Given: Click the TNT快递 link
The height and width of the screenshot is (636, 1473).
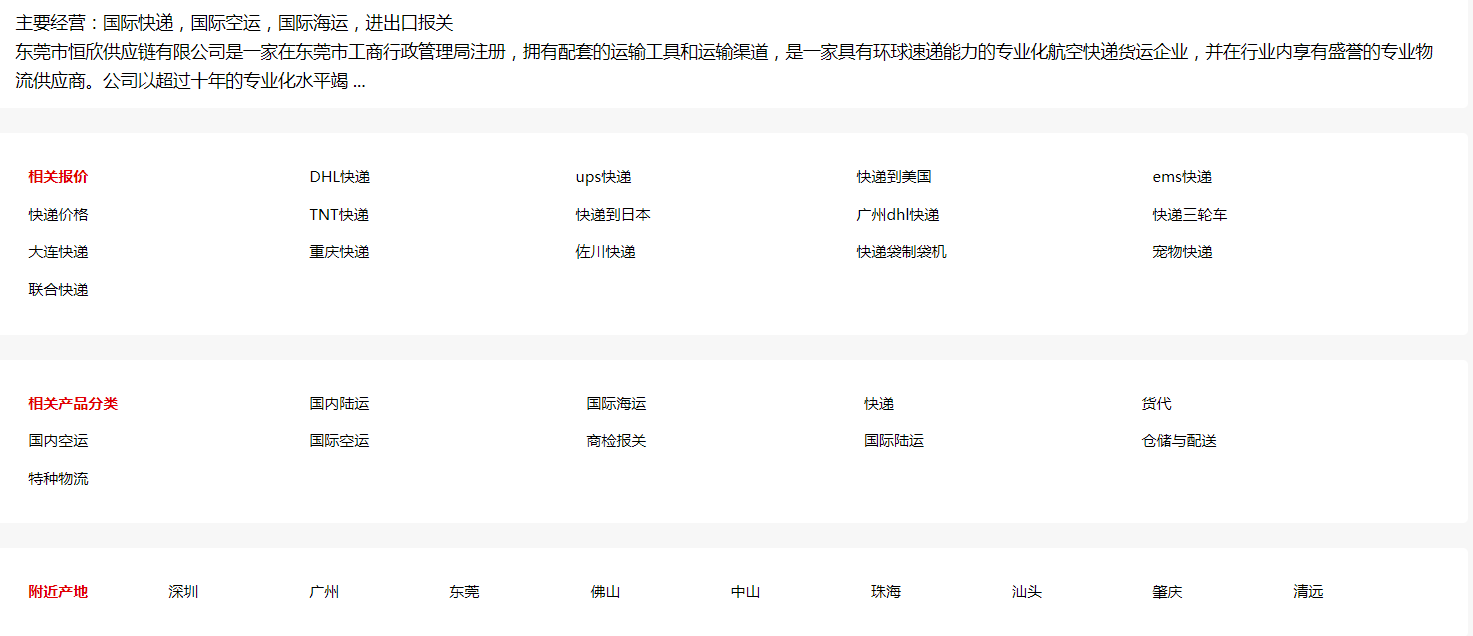Looking at the screenshot, I should point(339,215).
